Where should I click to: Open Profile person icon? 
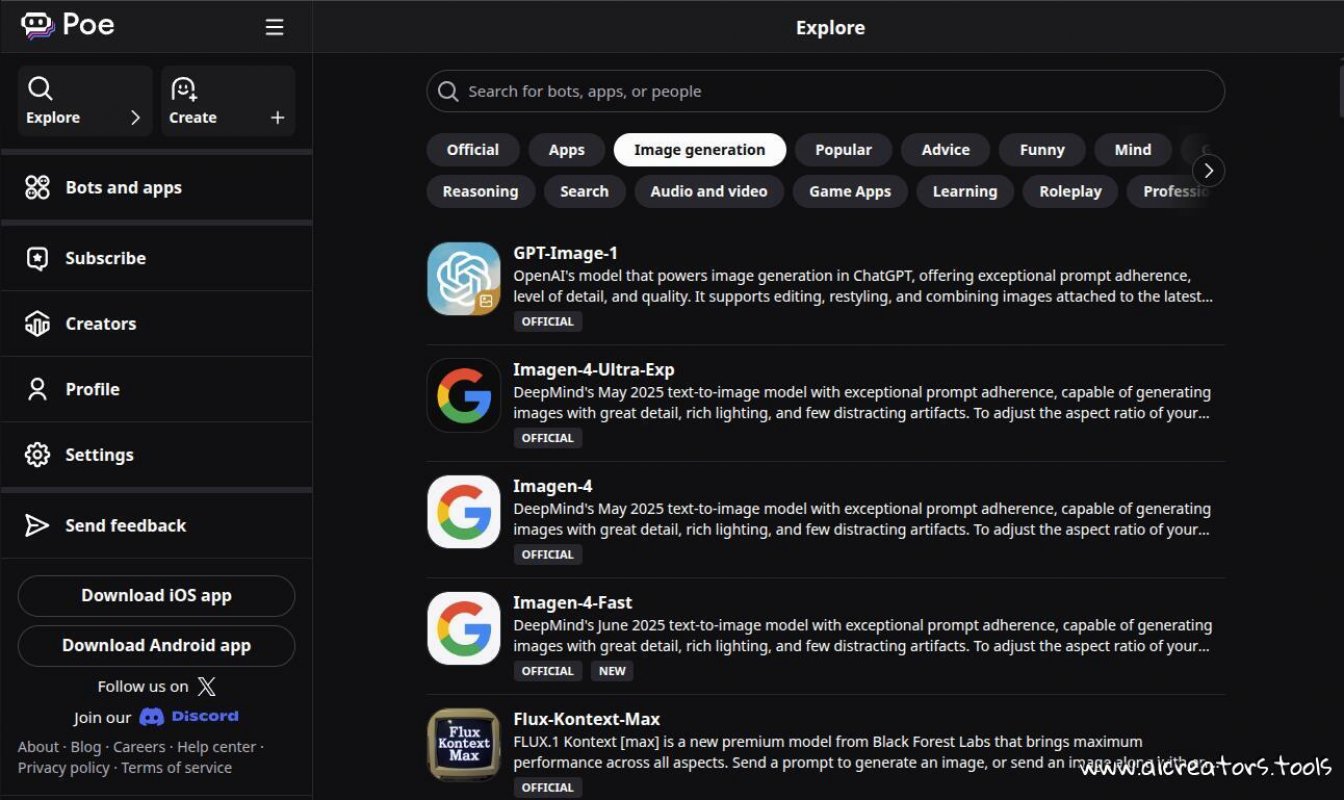37,389
